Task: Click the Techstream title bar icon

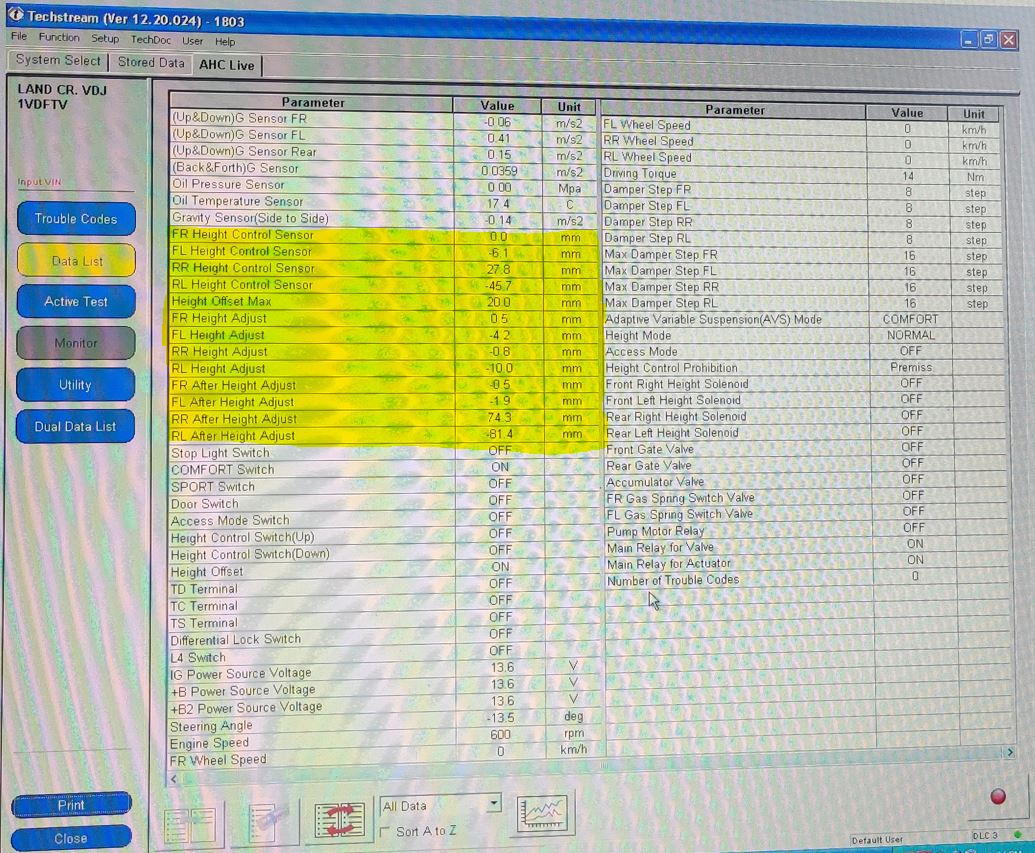Action: (x=16, y=15)
